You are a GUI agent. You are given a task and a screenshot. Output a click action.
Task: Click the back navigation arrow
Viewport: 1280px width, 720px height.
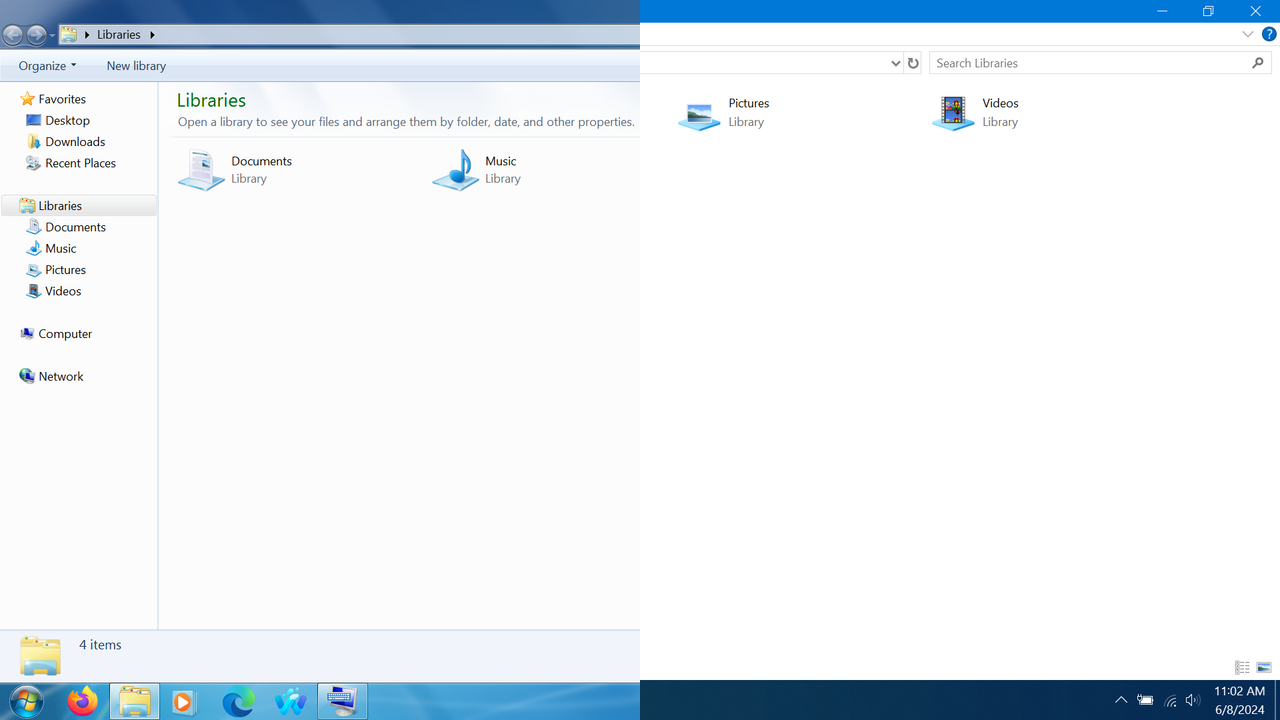(13, 34)
